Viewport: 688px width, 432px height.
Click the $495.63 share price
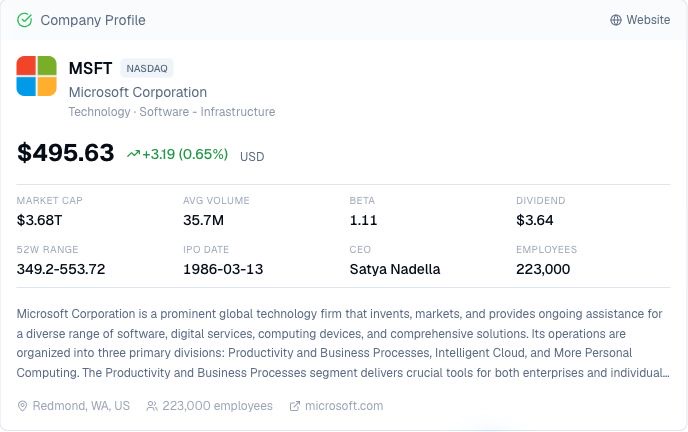tap(66, 153)
